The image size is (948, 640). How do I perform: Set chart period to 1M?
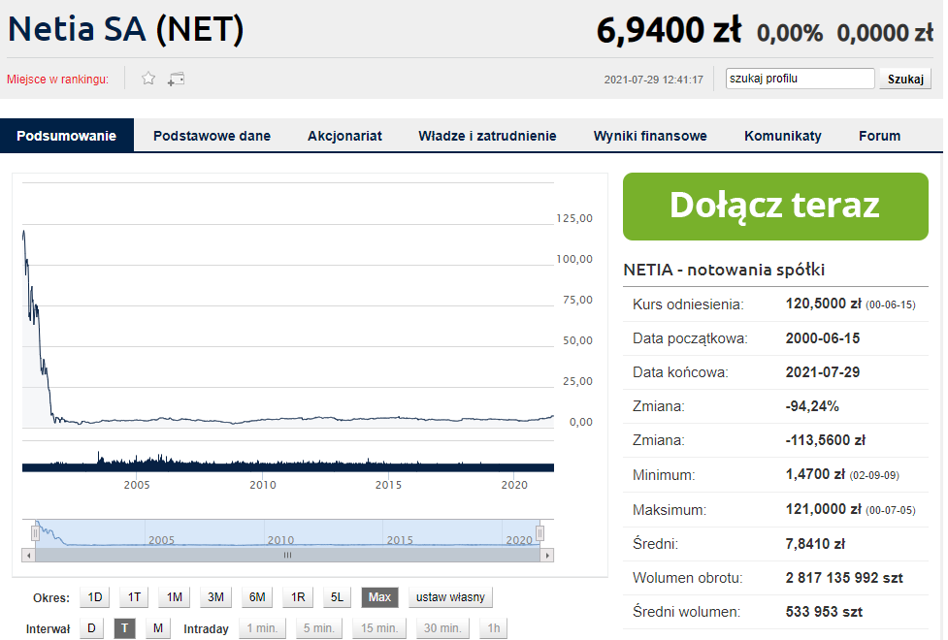coord(175,597)
